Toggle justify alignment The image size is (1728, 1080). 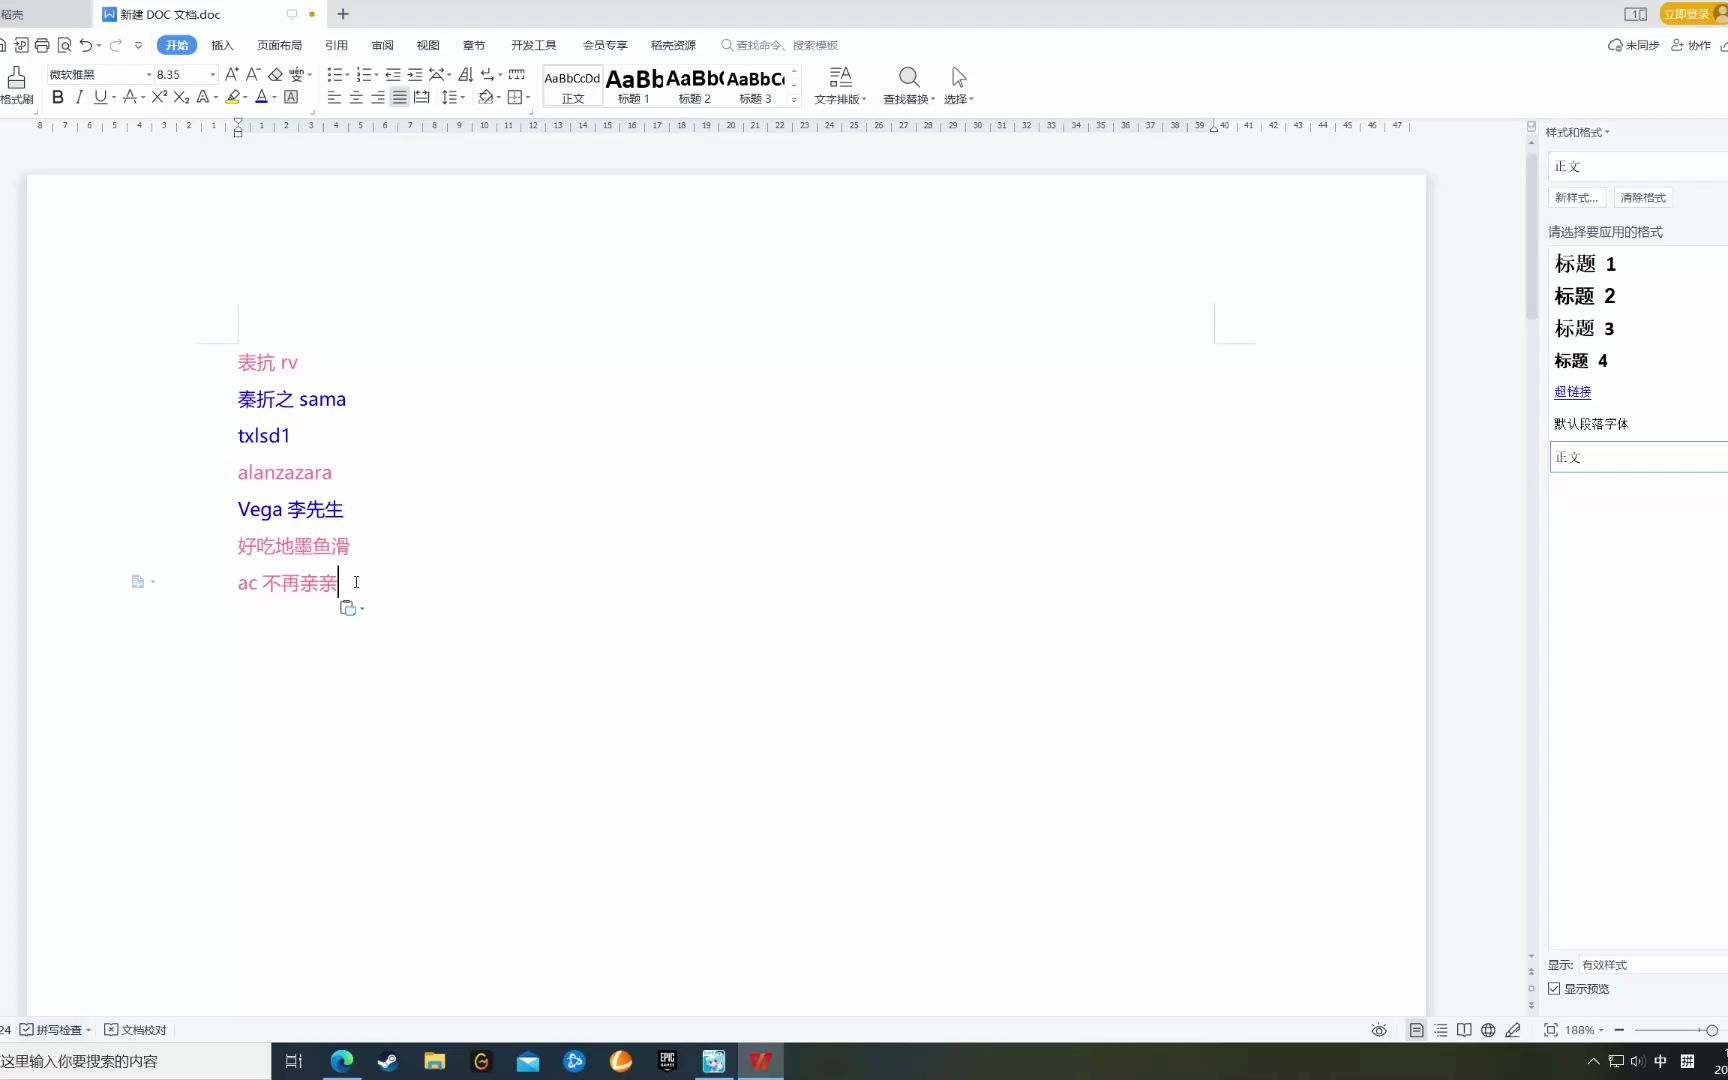(399, 97)
